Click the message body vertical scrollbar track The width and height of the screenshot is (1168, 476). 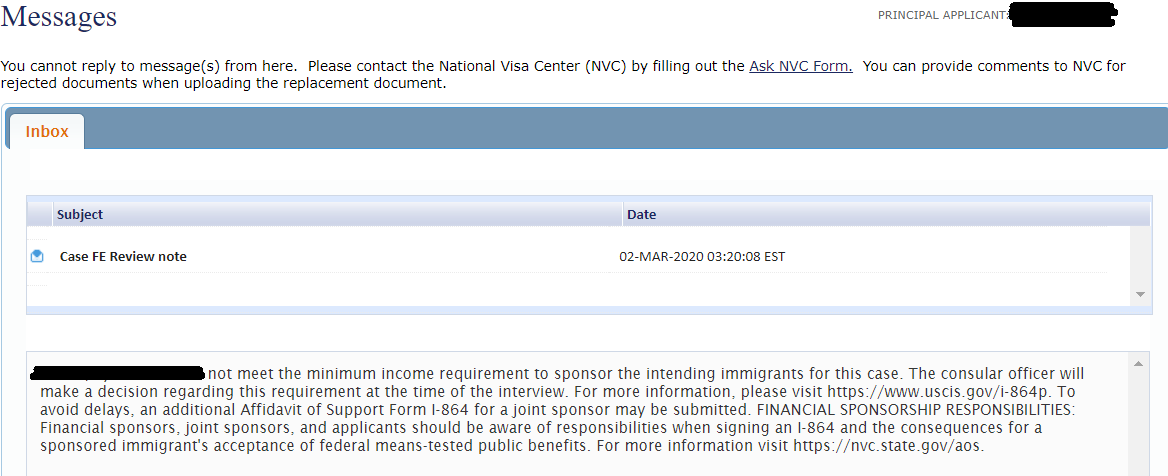(1137, 423)
